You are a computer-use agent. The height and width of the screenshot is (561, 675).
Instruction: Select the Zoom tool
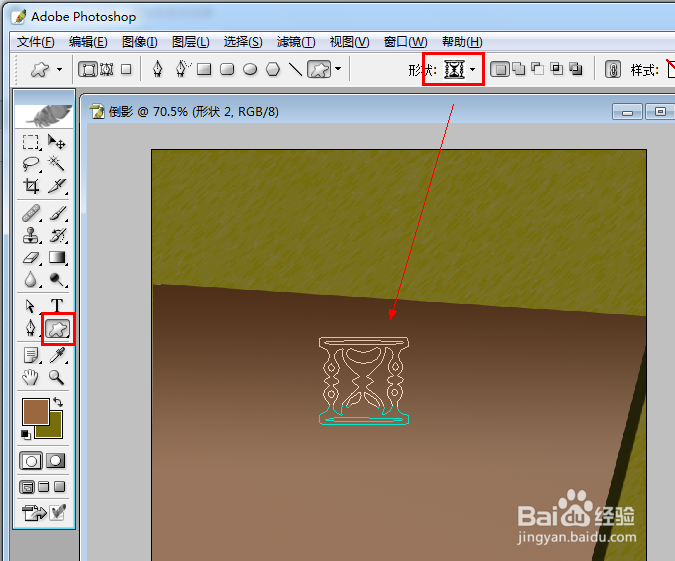pyautogui.click(x=57, y=378)
